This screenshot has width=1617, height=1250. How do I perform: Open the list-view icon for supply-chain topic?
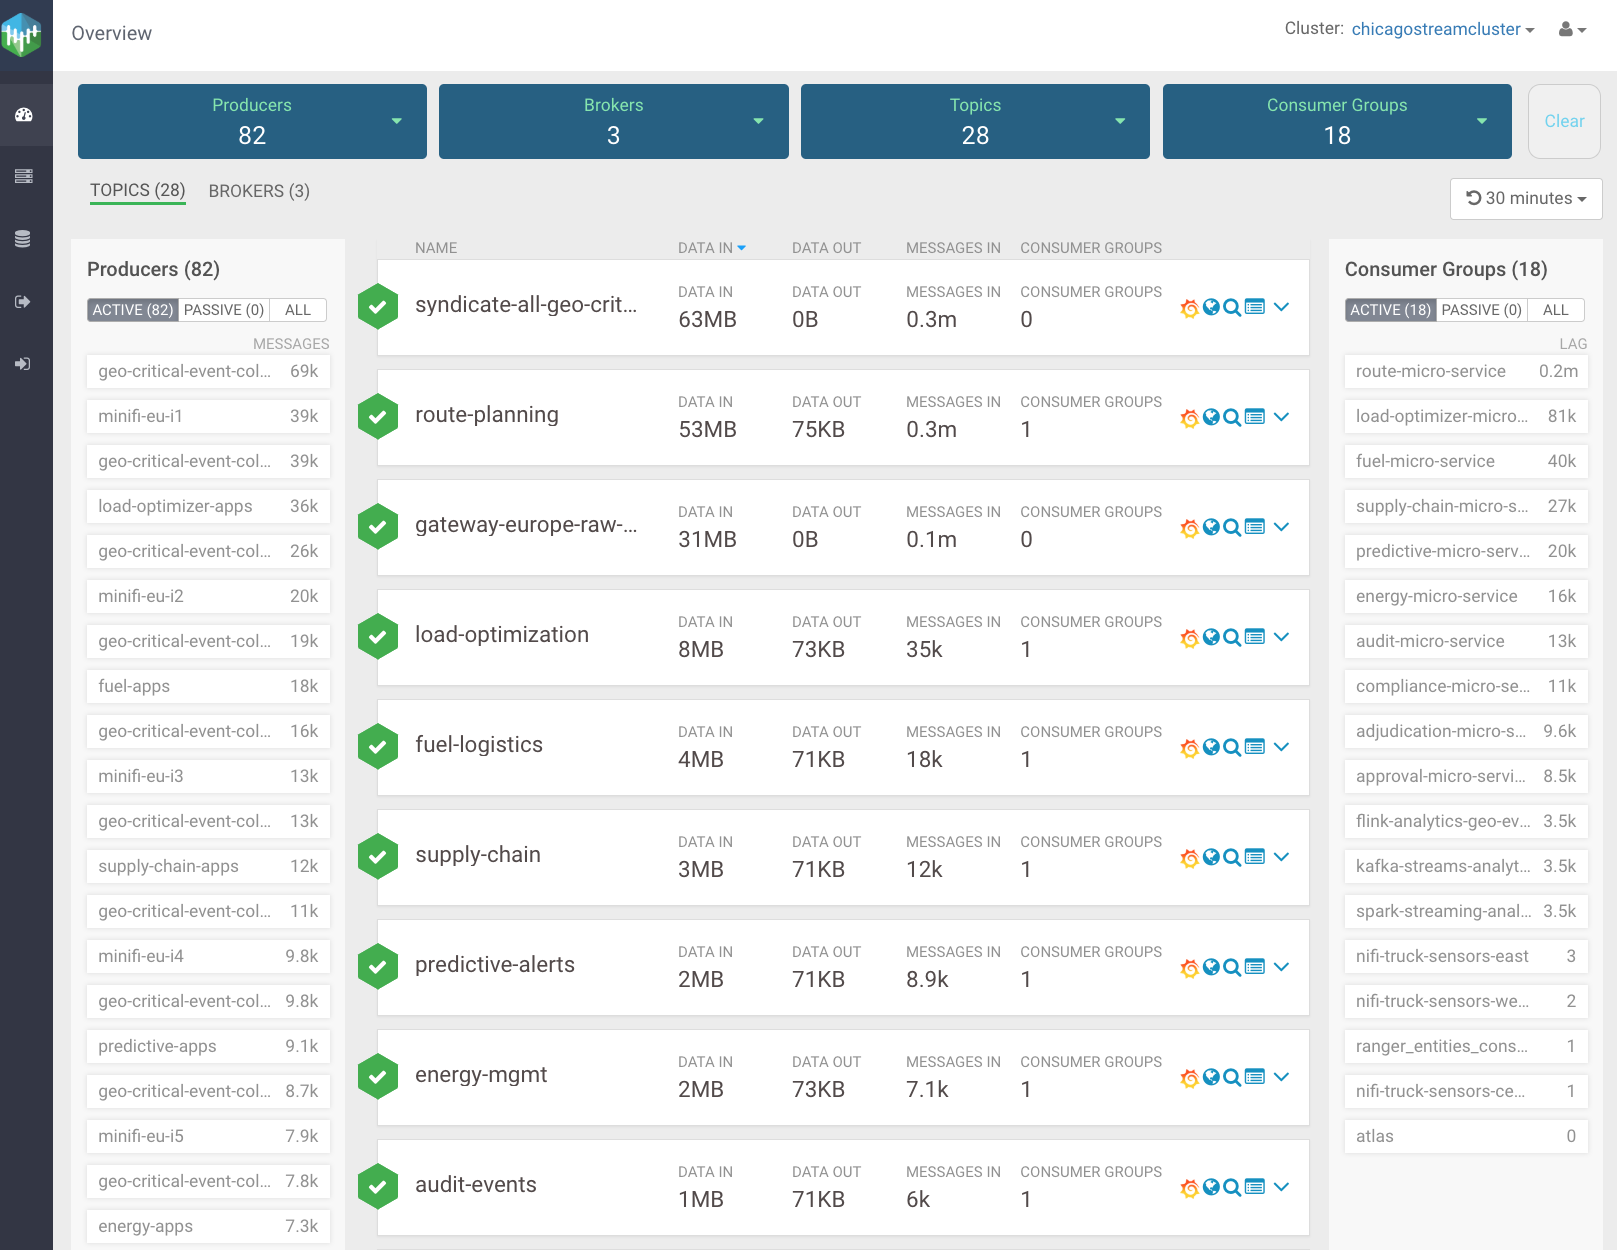coord(1255,857)
